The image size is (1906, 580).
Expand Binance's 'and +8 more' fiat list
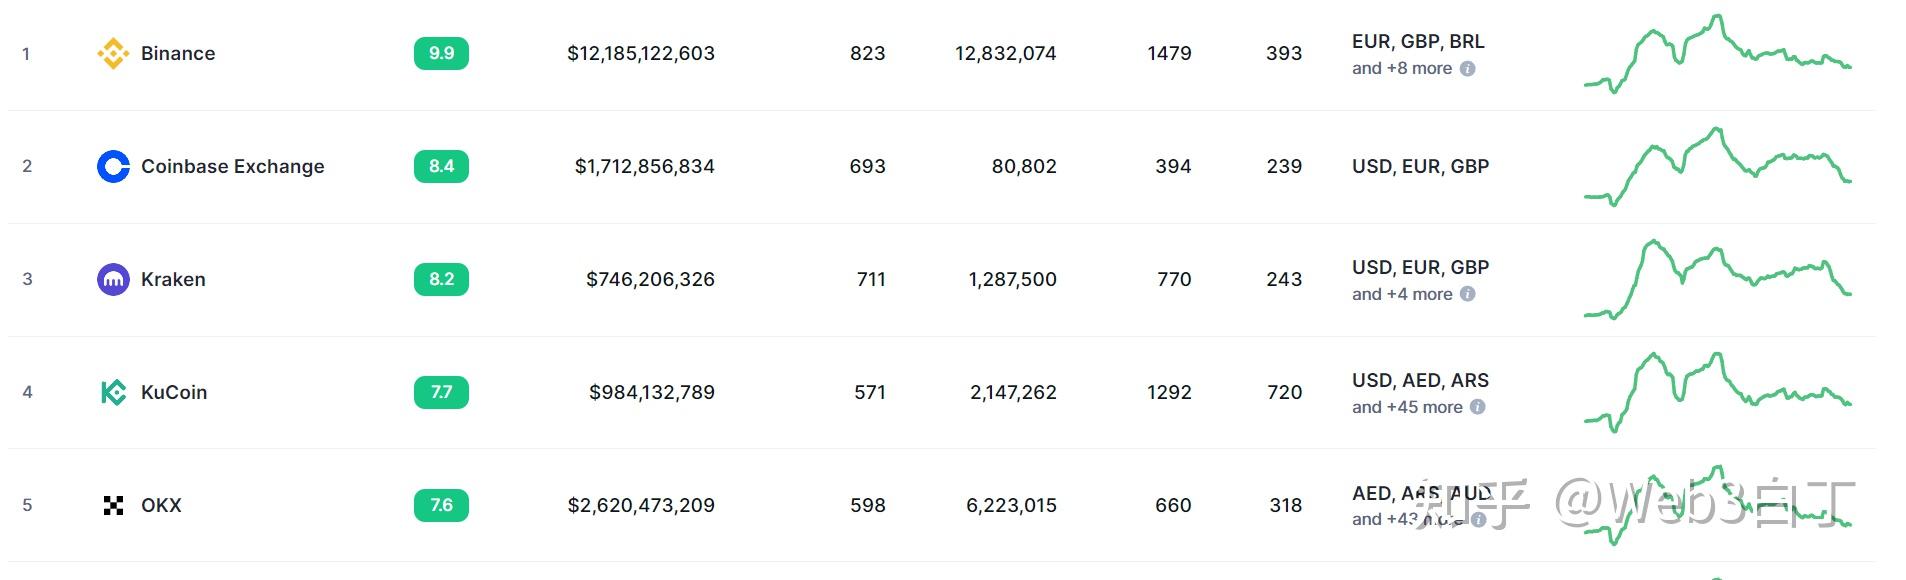coord(1402,69)
